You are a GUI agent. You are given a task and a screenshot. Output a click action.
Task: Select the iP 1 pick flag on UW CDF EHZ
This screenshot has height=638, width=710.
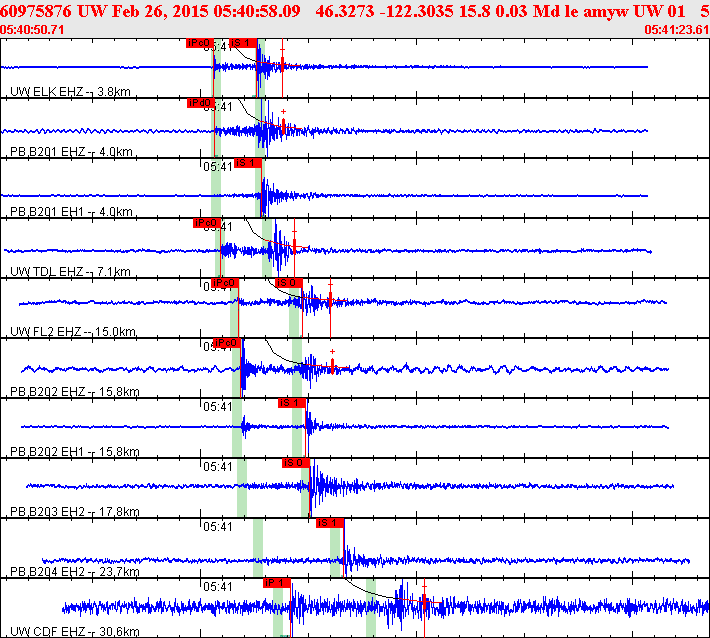(x=277, y=583)
